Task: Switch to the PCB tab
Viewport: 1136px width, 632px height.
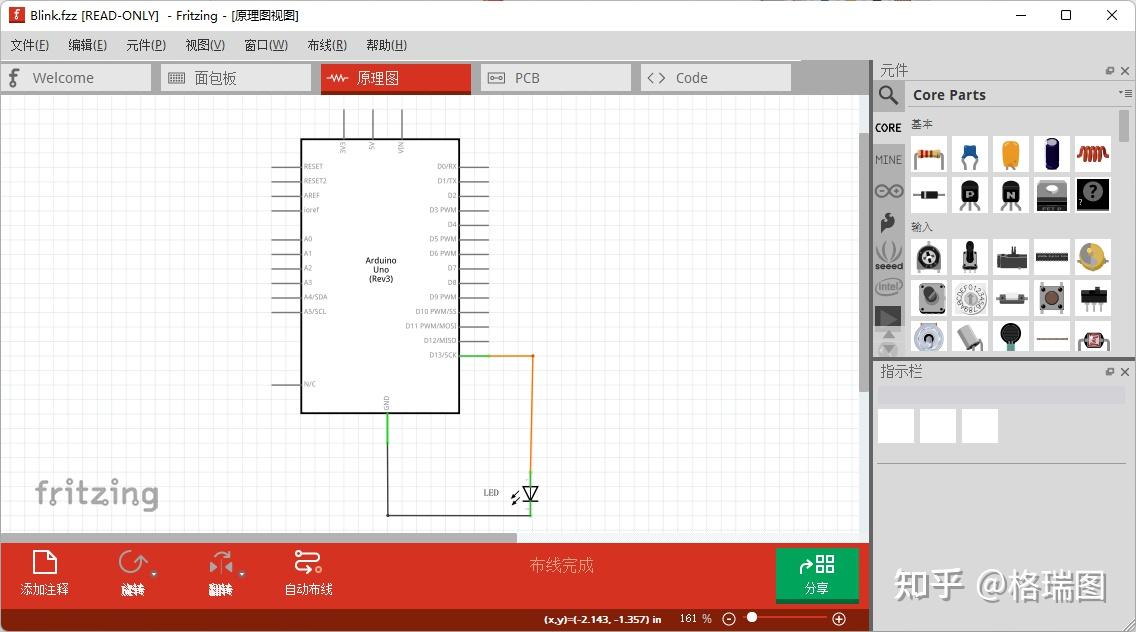Action: (x=556, y=77)
